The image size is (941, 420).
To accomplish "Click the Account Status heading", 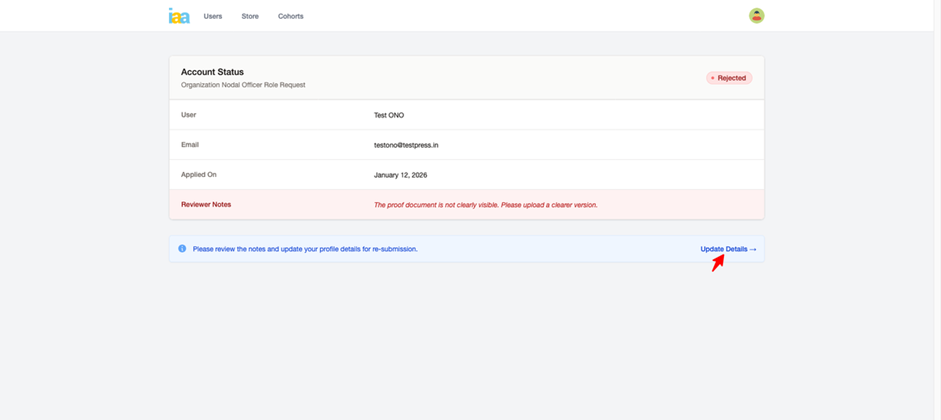I will (212, 72).
